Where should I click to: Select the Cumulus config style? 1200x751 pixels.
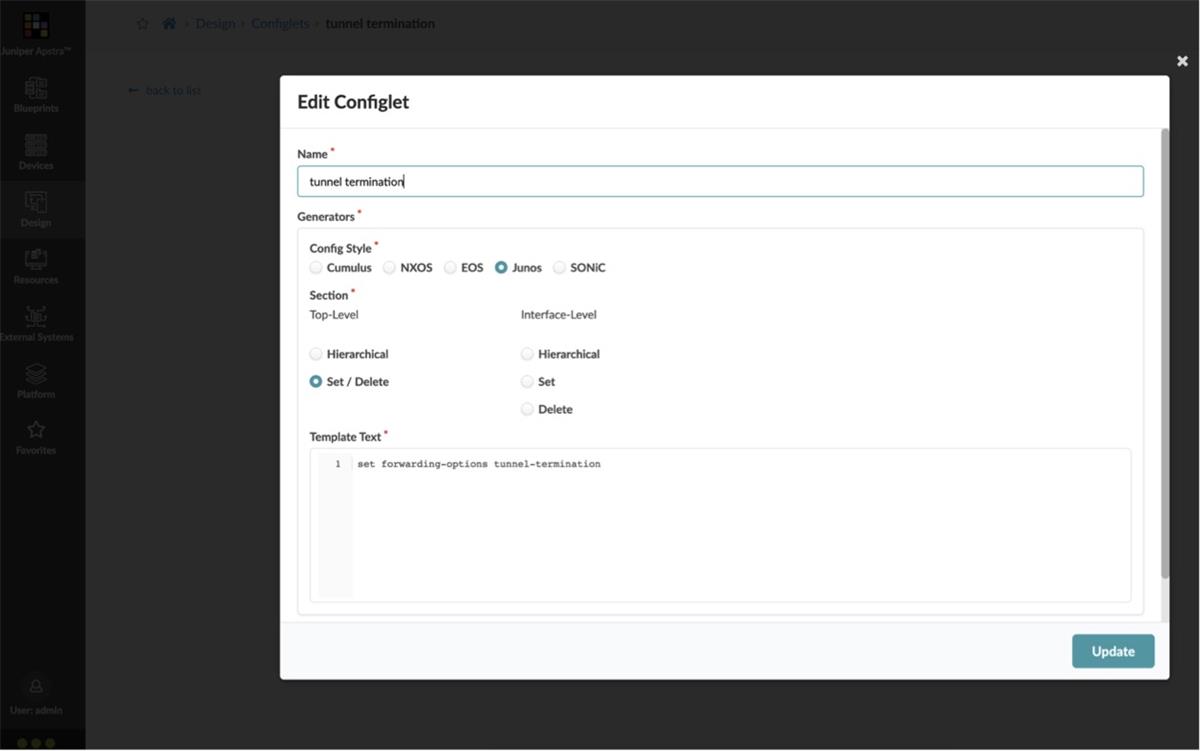tap(314, 267)
